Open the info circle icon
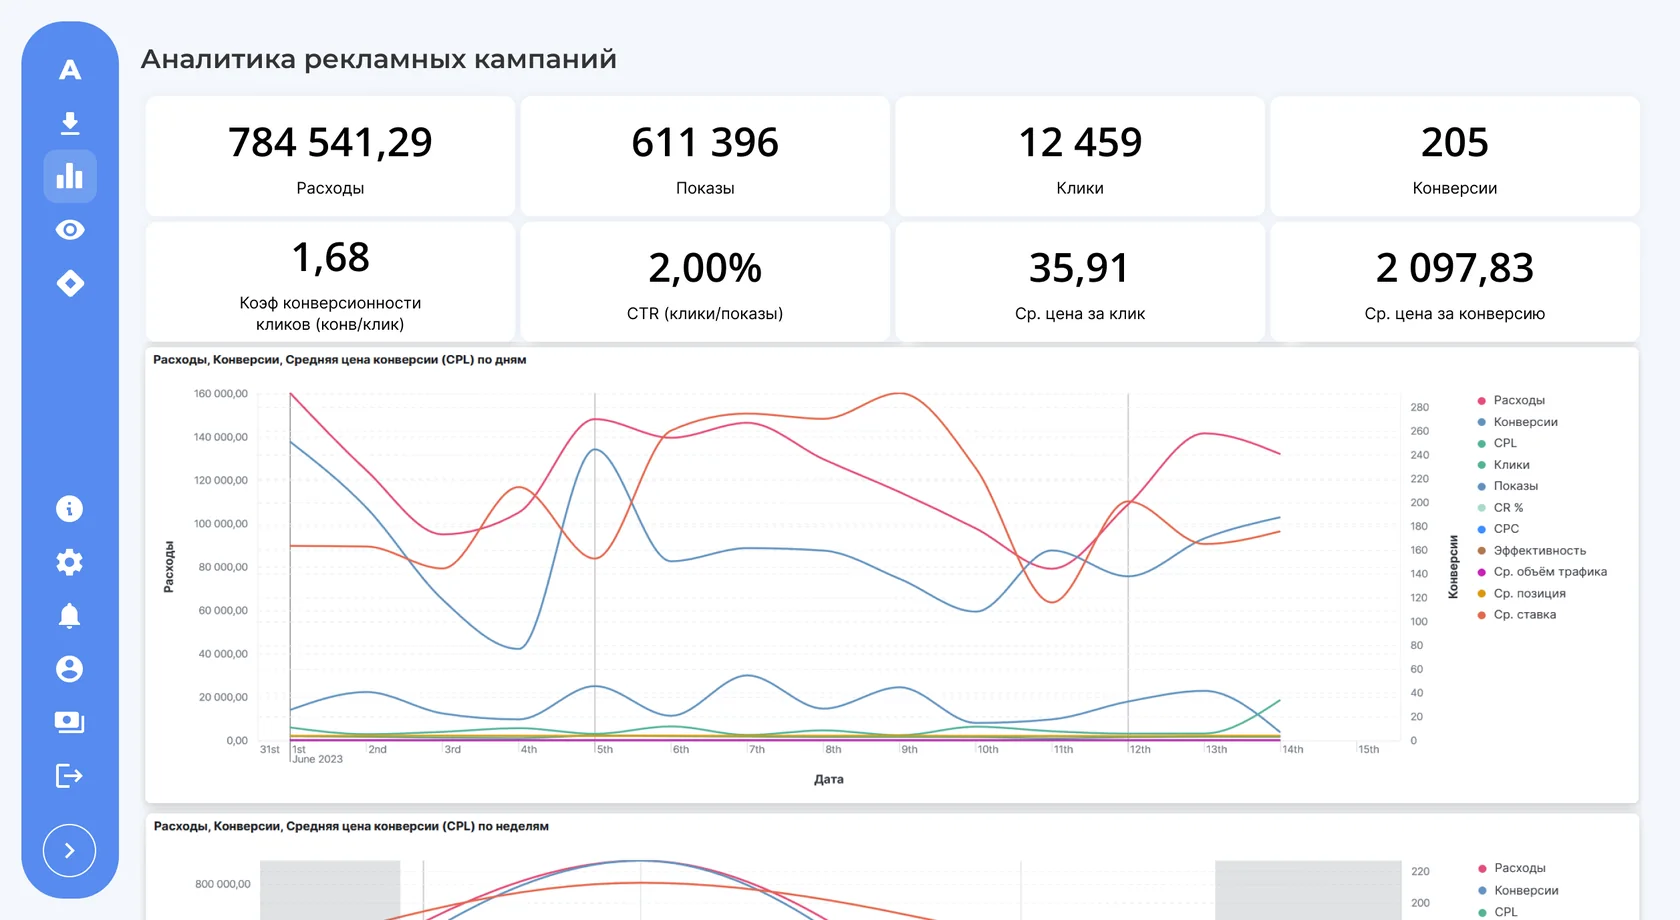 point(69,509)
